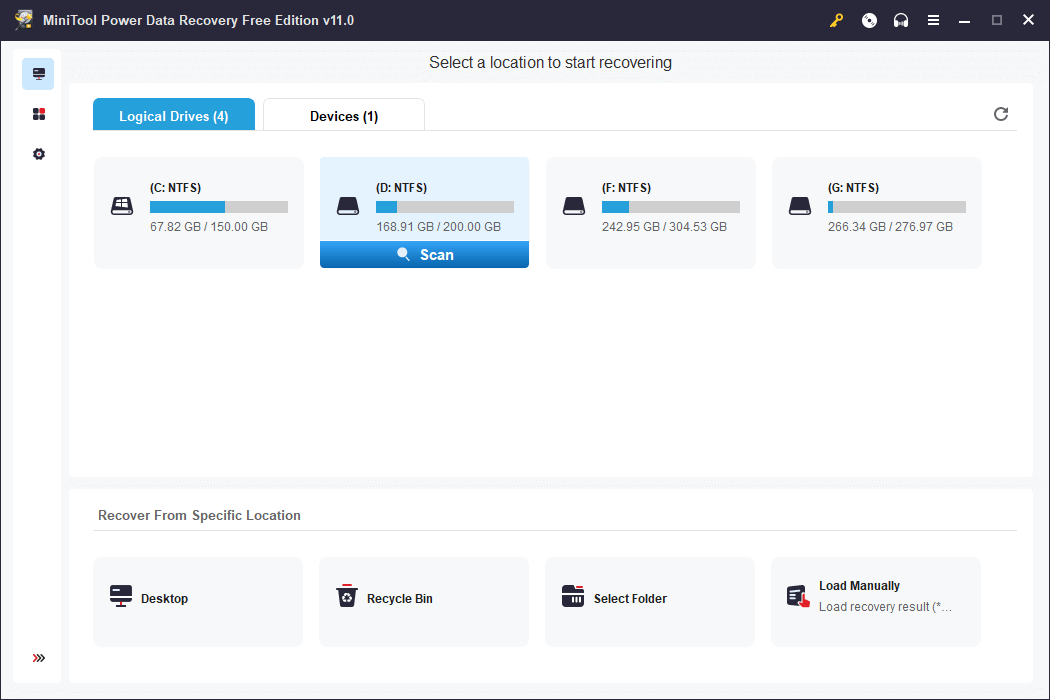Image resolution: width=1050 pixels, height=700 pixels.
Task: Click the MiniTool logo in title bar
Action: [23, 19]
